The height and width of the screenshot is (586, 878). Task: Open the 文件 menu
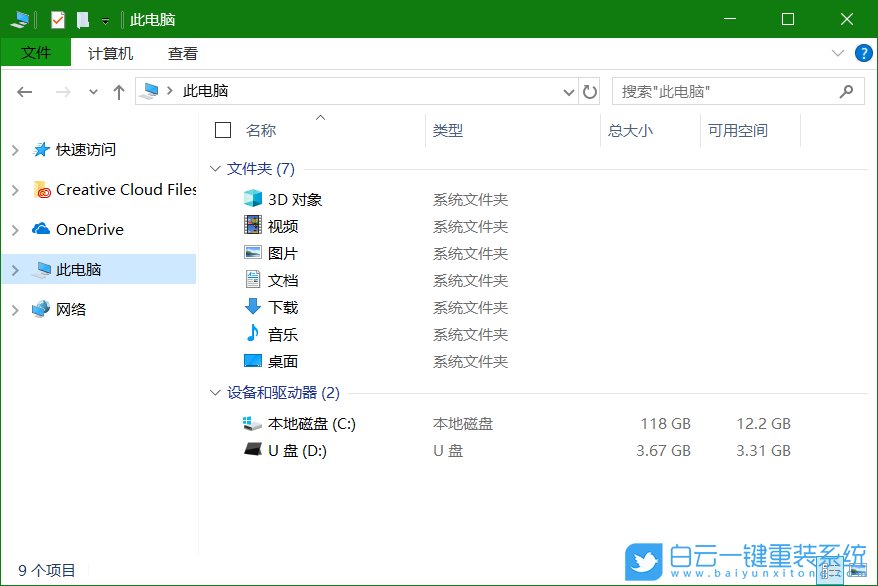(36, 53)
